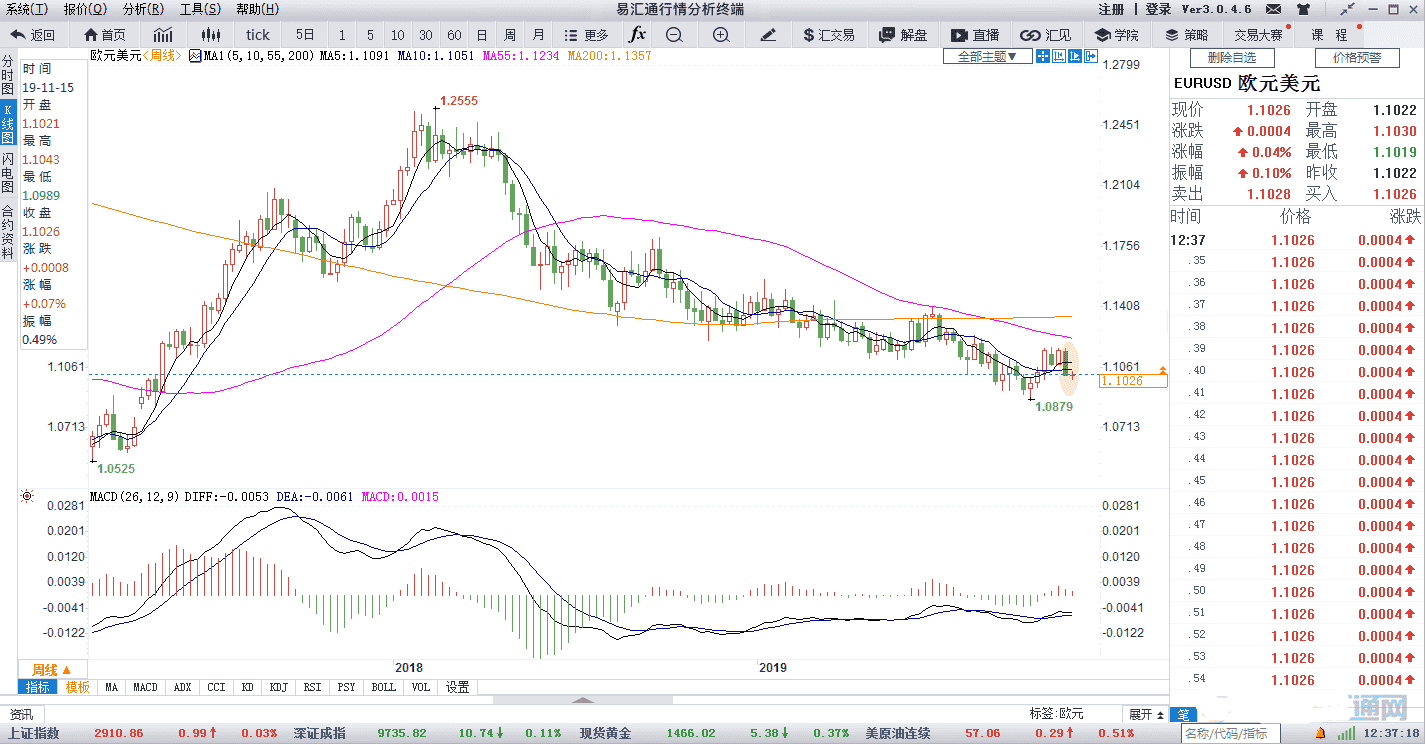The image size is (1425, 744).
Task: Open the 全部主题 dropdown
Action: [x=987, y=57]
